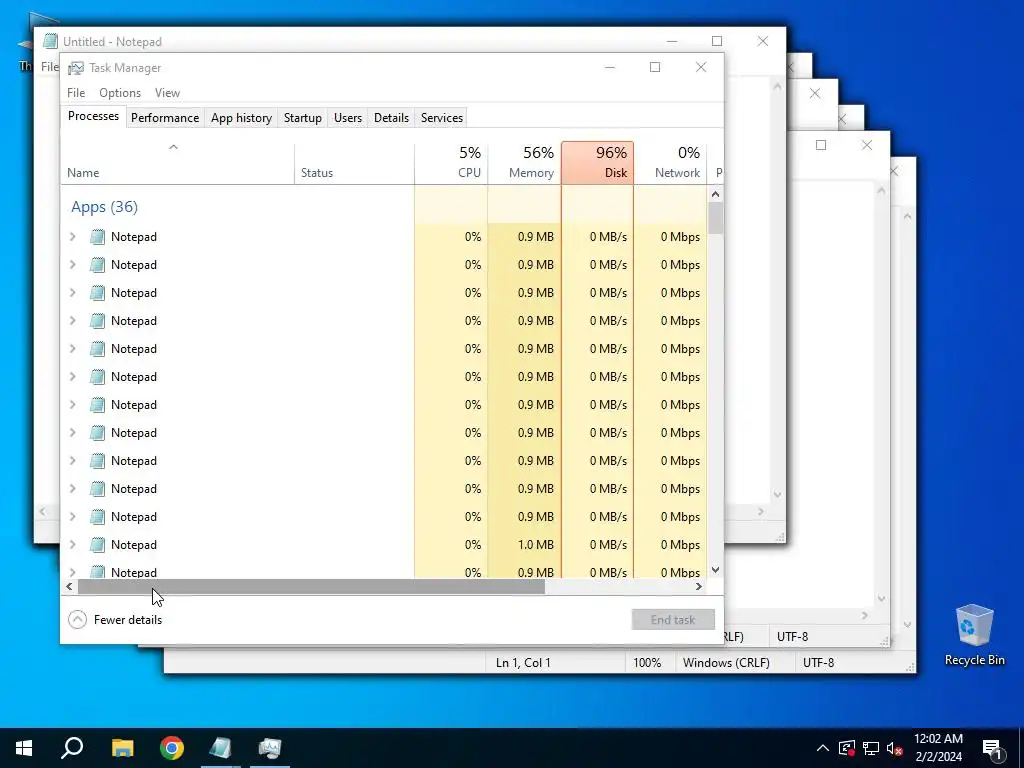Viewport: 1024px width, 768px height.
Task: Launch Google Chrome from the taskbar
Action: 172,748
